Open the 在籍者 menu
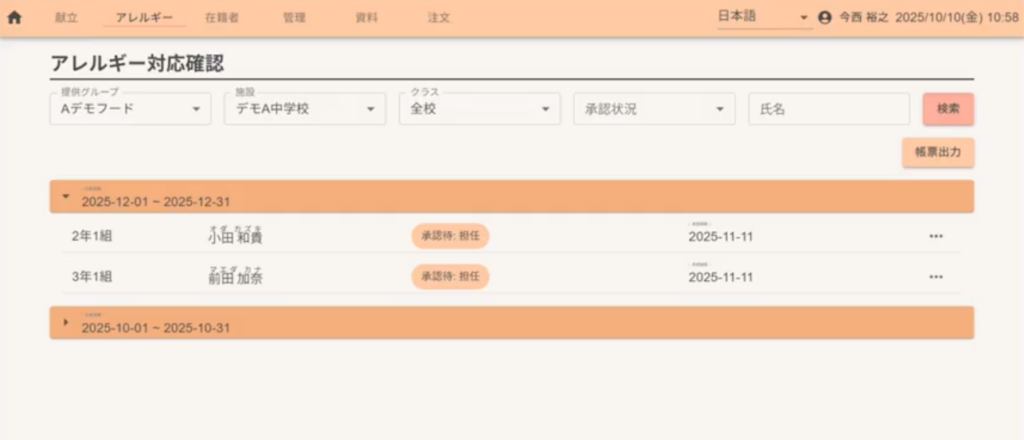1024x440 pixels. coord(221,18)
